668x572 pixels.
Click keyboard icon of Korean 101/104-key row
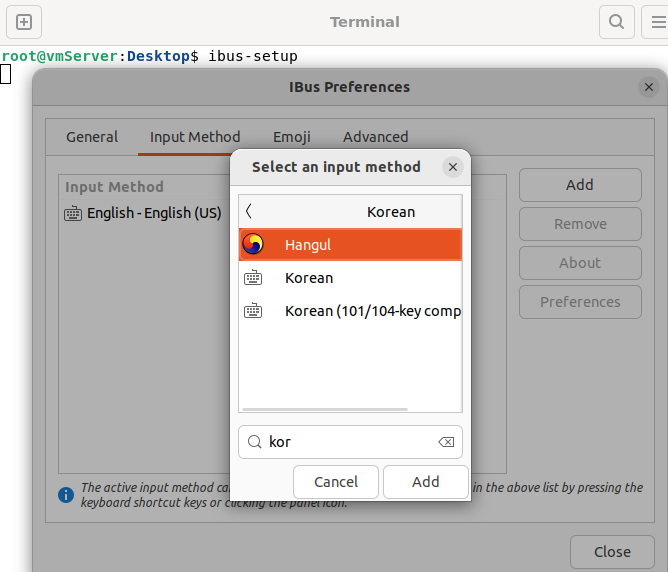click(253, 311)
